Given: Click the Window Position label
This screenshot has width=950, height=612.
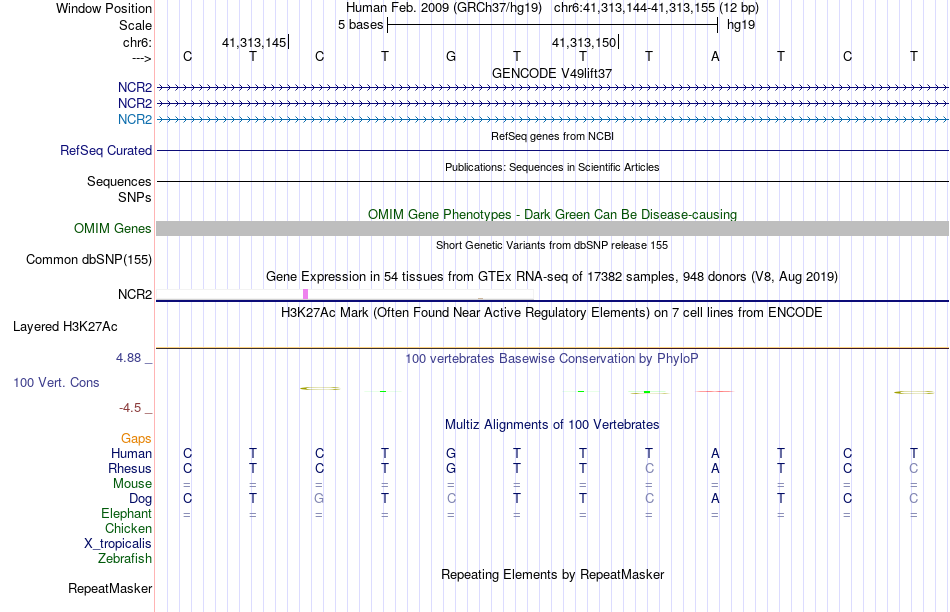Looking at the screenshot, I should point(104,8).
